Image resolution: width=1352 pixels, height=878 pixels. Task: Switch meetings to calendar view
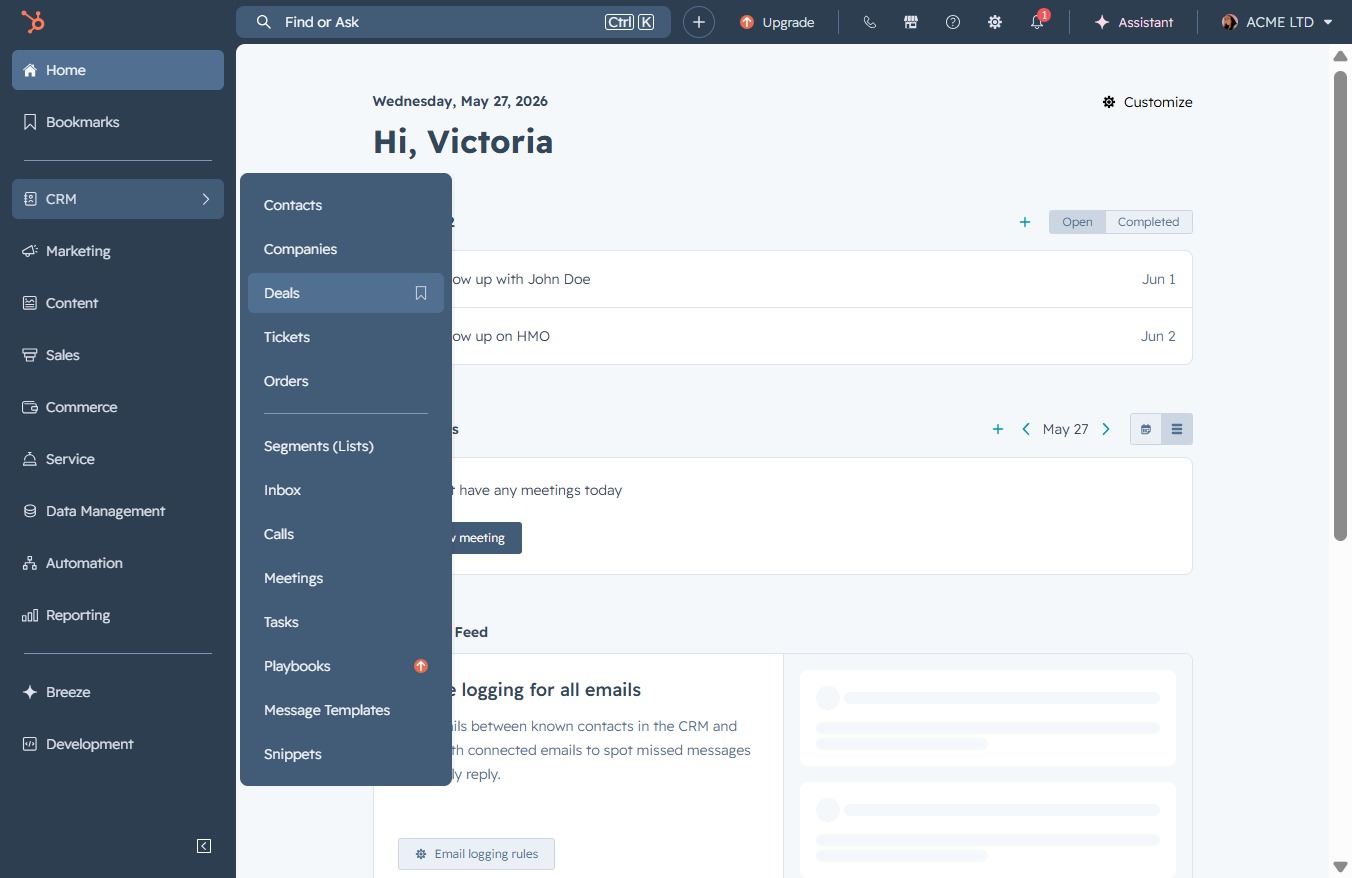click(1146, 429)
